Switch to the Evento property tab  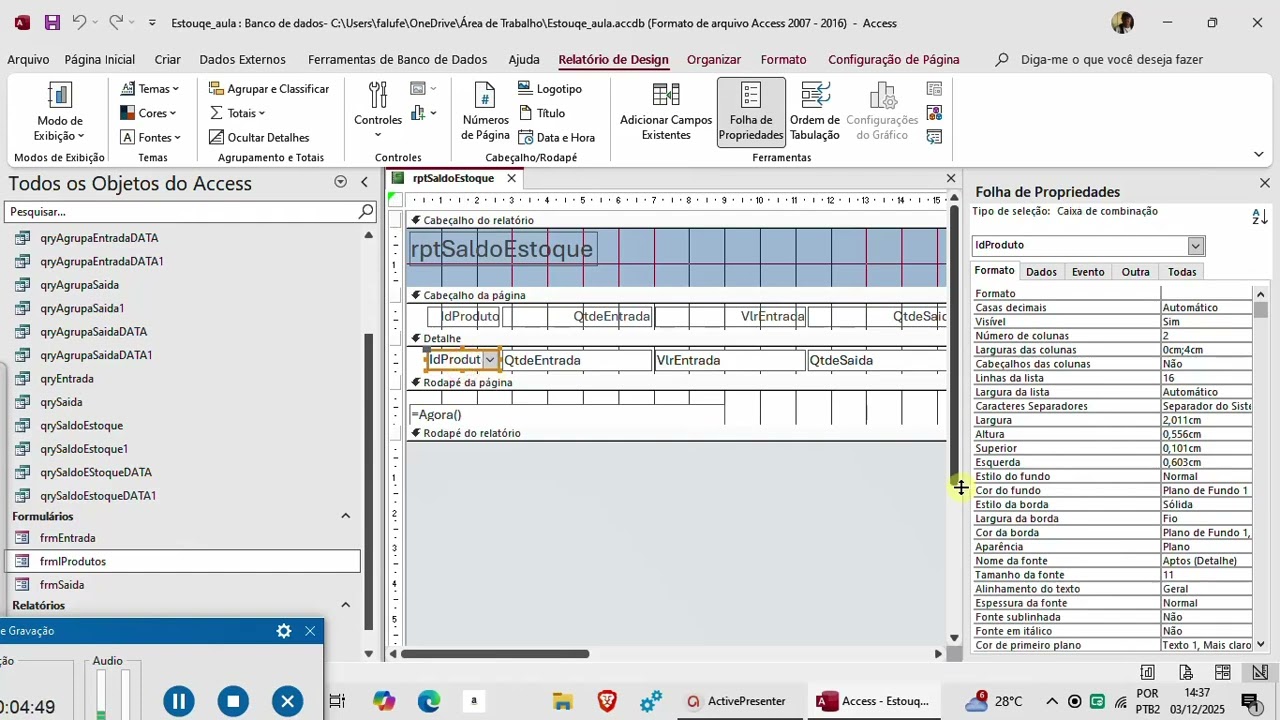point(1088,272)
